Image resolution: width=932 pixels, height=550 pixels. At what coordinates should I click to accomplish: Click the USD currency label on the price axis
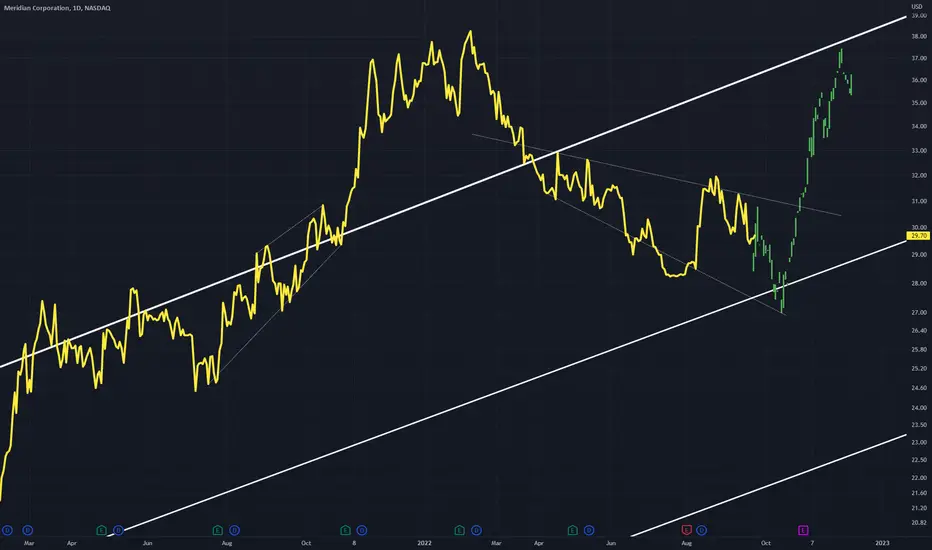pyautogui.click(x=917, y=7)
